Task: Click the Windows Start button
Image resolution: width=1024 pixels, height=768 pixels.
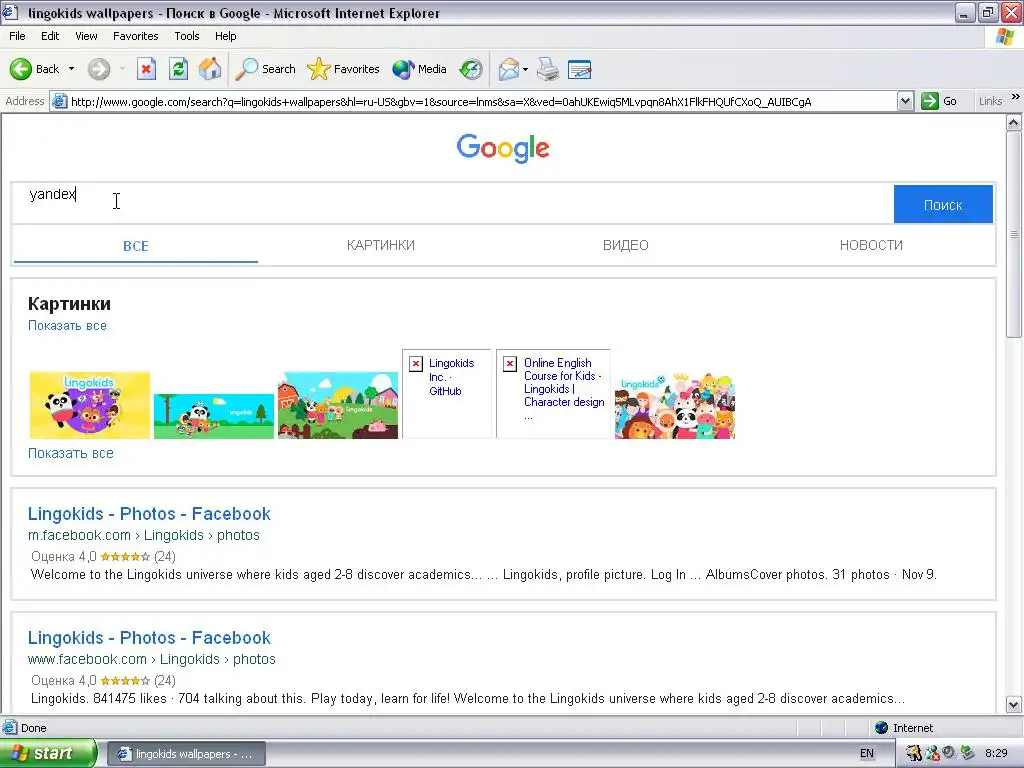Action: tap(47, 753)
